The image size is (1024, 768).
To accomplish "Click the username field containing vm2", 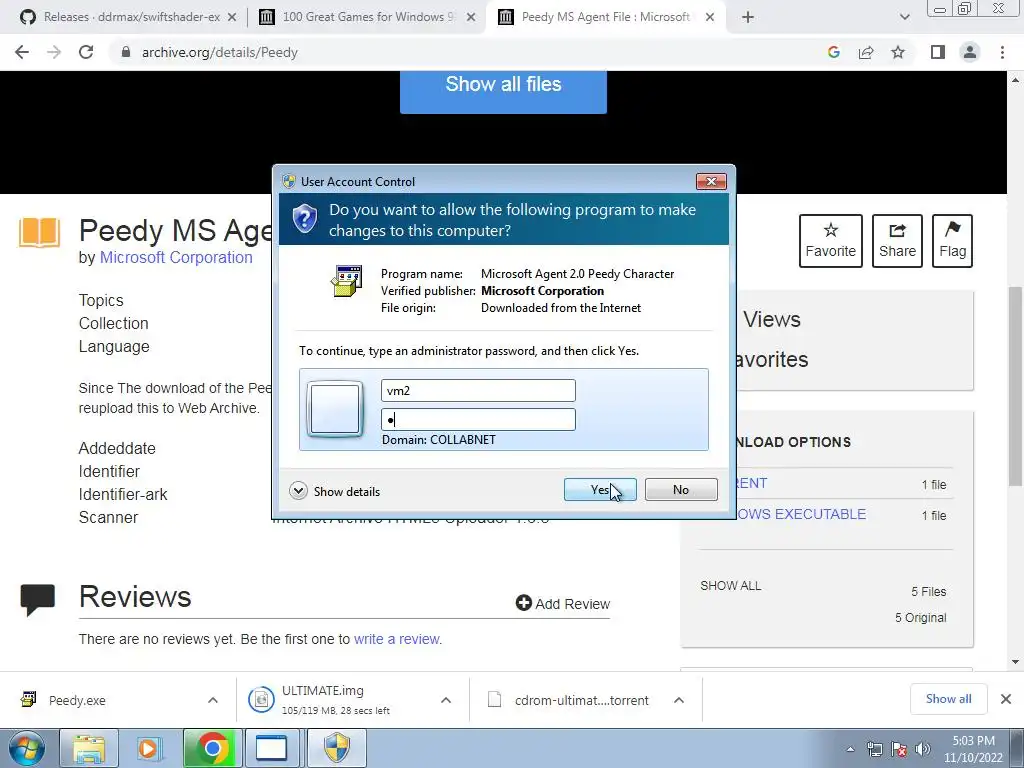I will 478,391.
